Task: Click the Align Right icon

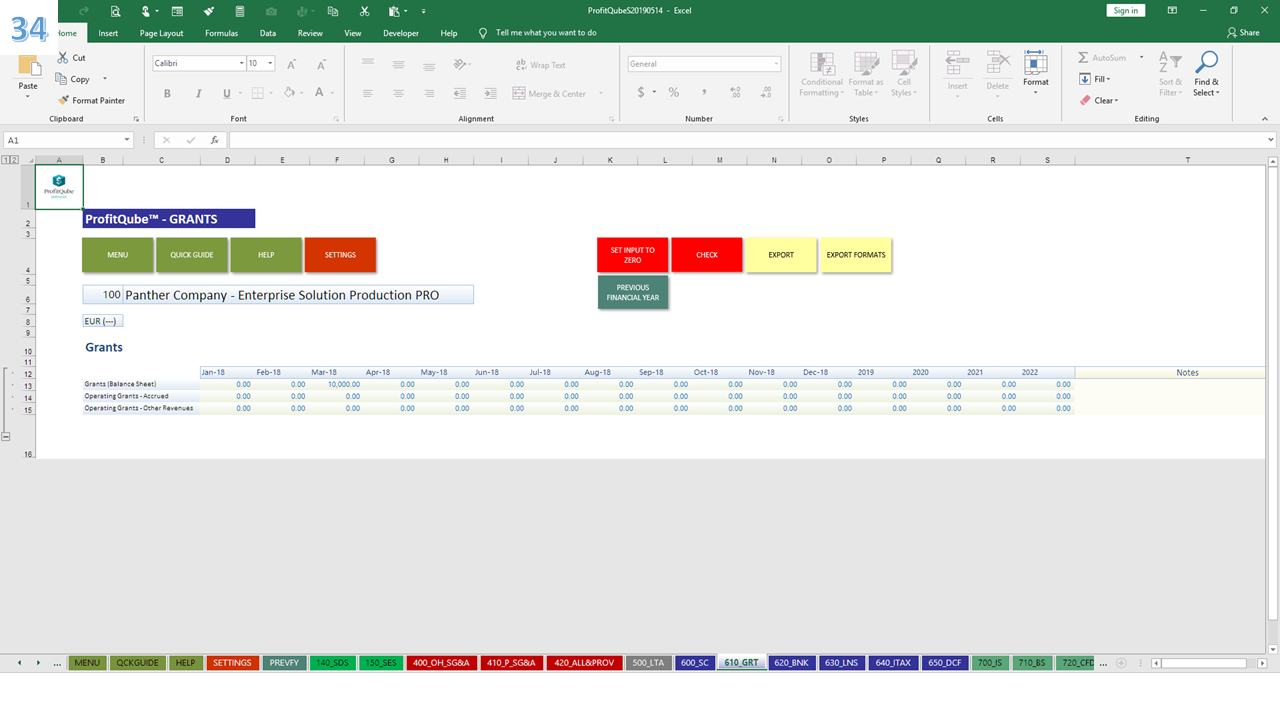Action: click(429, 93)
